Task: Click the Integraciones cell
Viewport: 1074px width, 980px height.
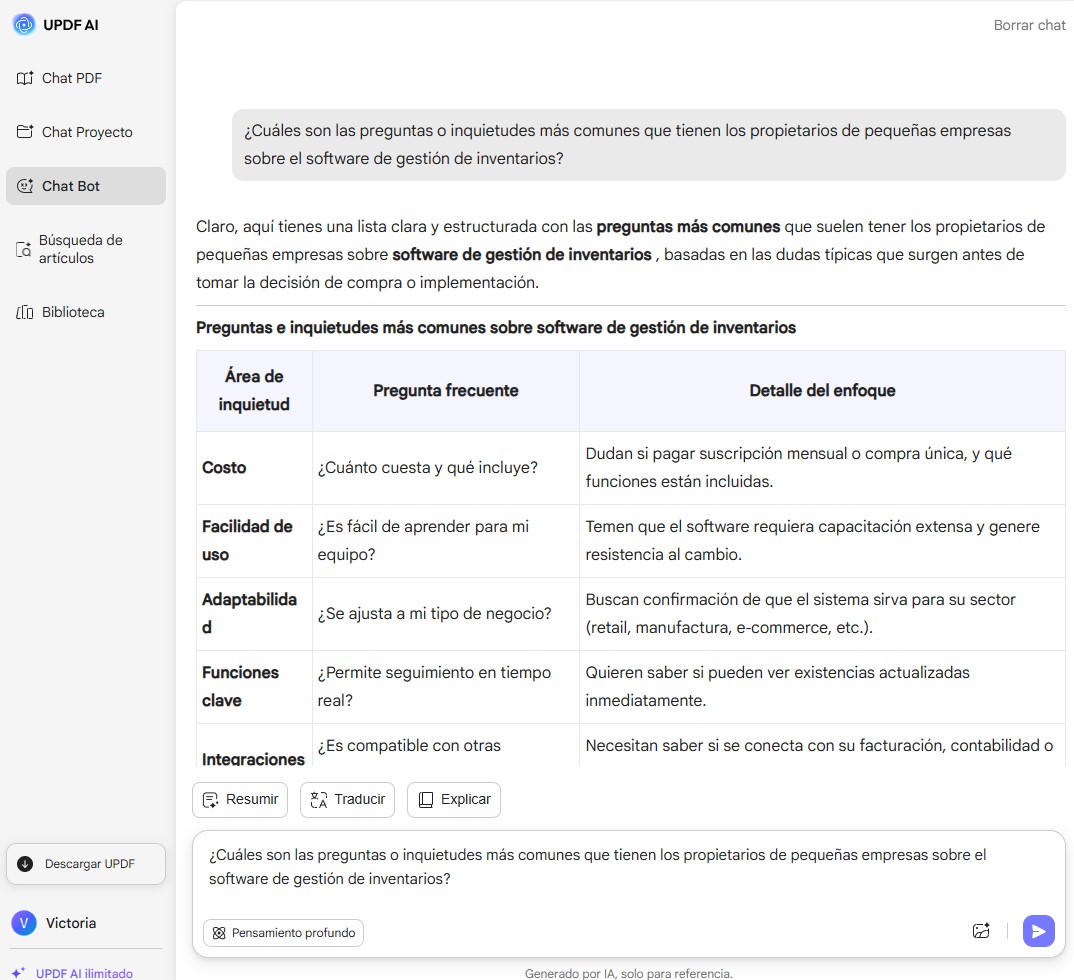Action: click(254, 745)
